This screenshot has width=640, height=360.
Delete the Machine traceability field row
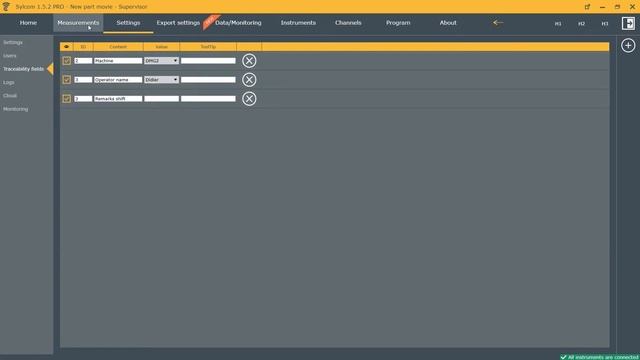(249, 61)
